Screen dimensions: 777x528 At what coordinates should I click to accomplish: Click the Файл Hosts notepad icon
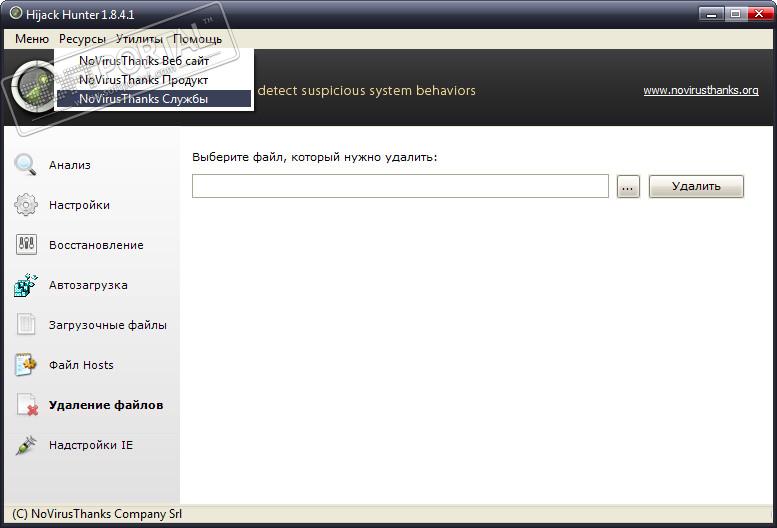point(26,365)
